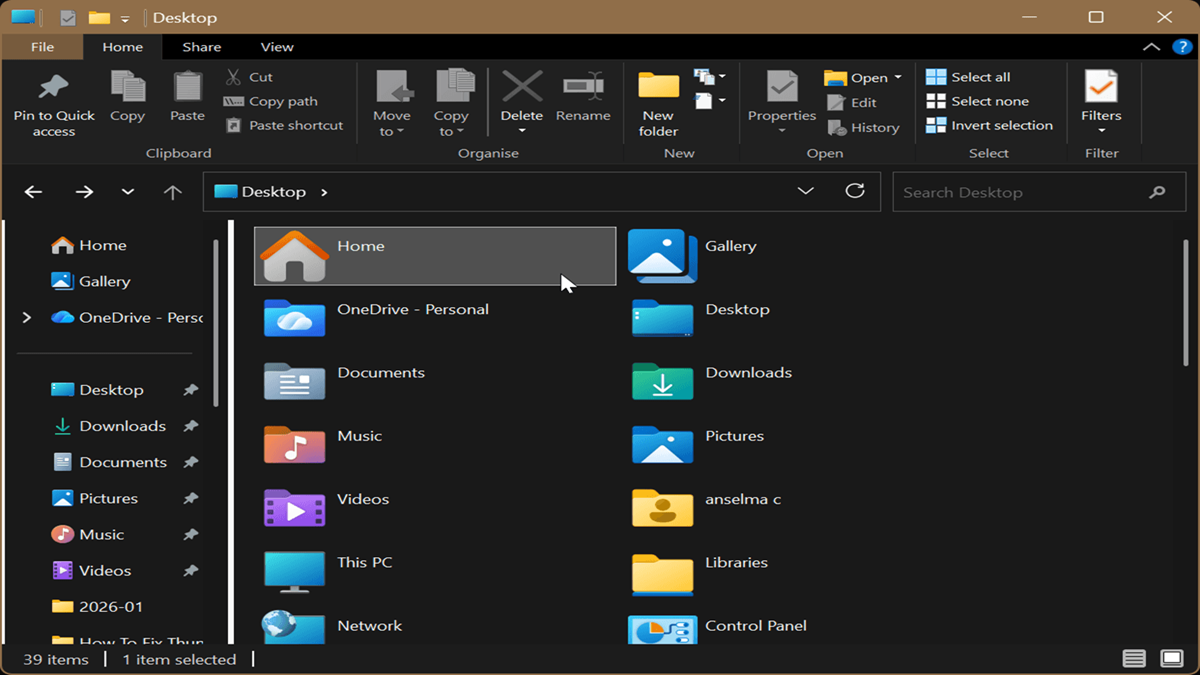
Task: Click the Back navigation arrow
Action: pos(33,192)
